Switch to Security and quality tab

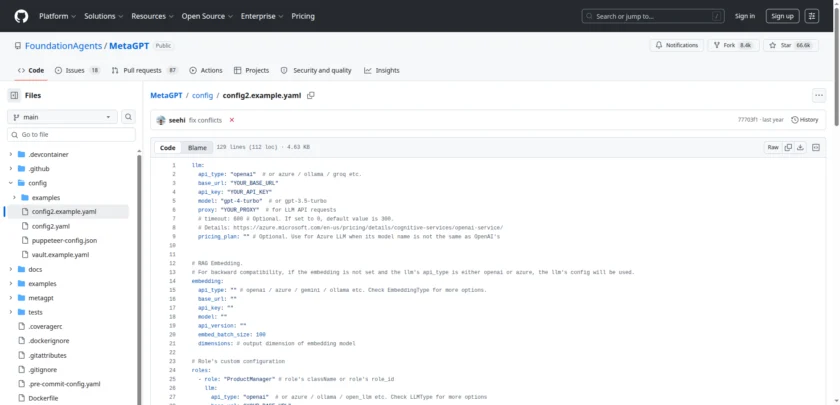coord(316,70)
